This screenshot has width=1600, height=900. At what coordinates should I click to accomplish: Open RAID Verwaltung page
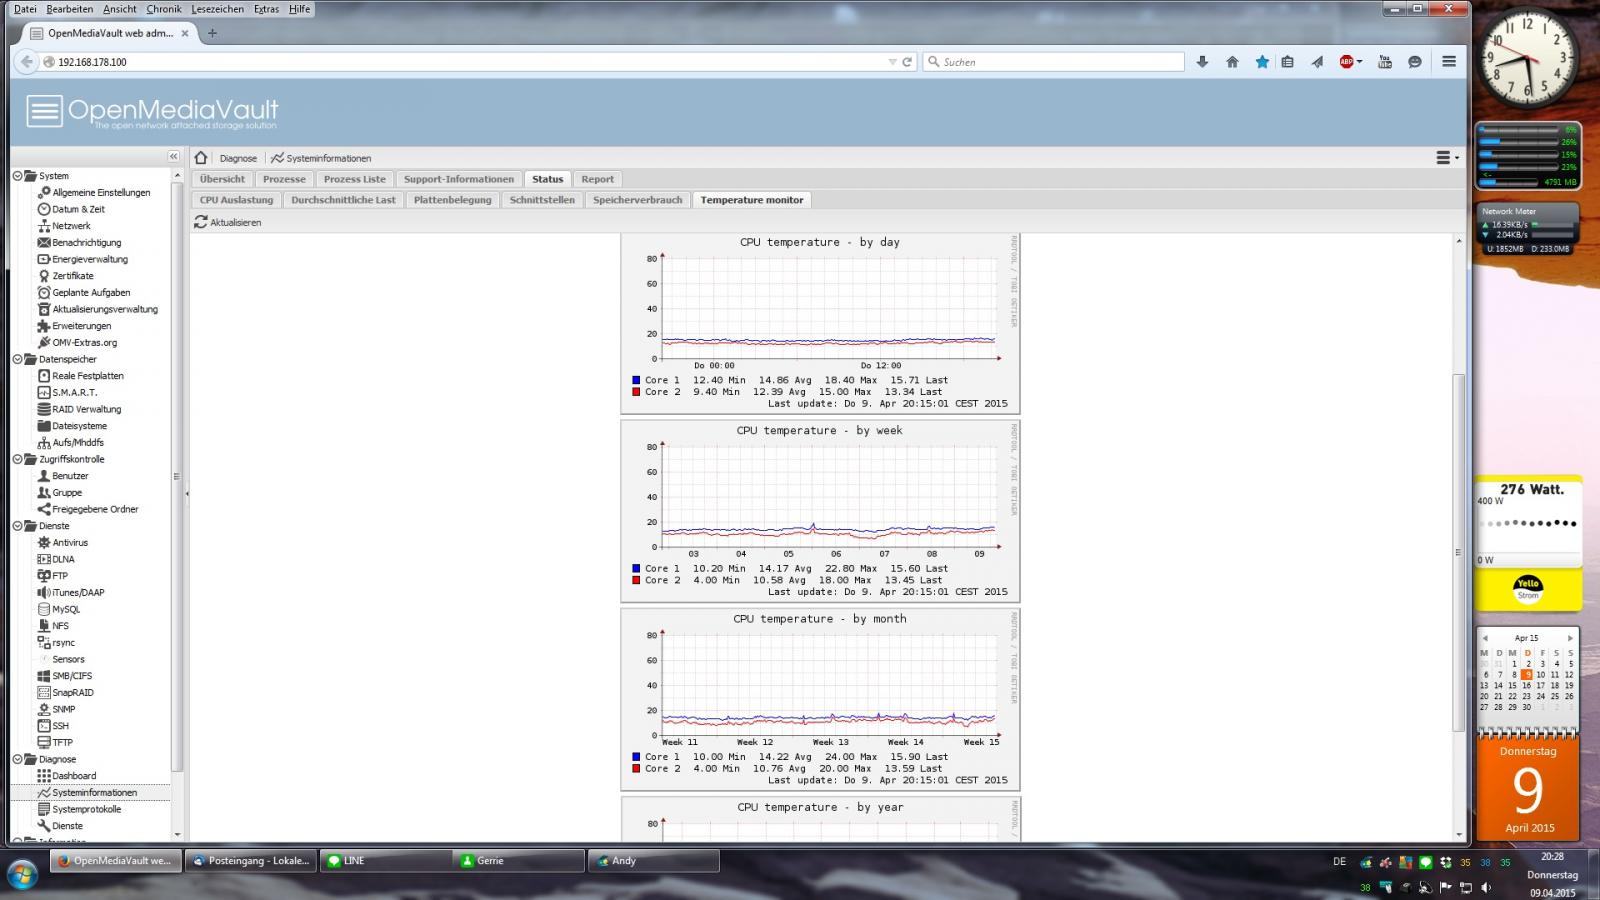(x=86, y=409)
